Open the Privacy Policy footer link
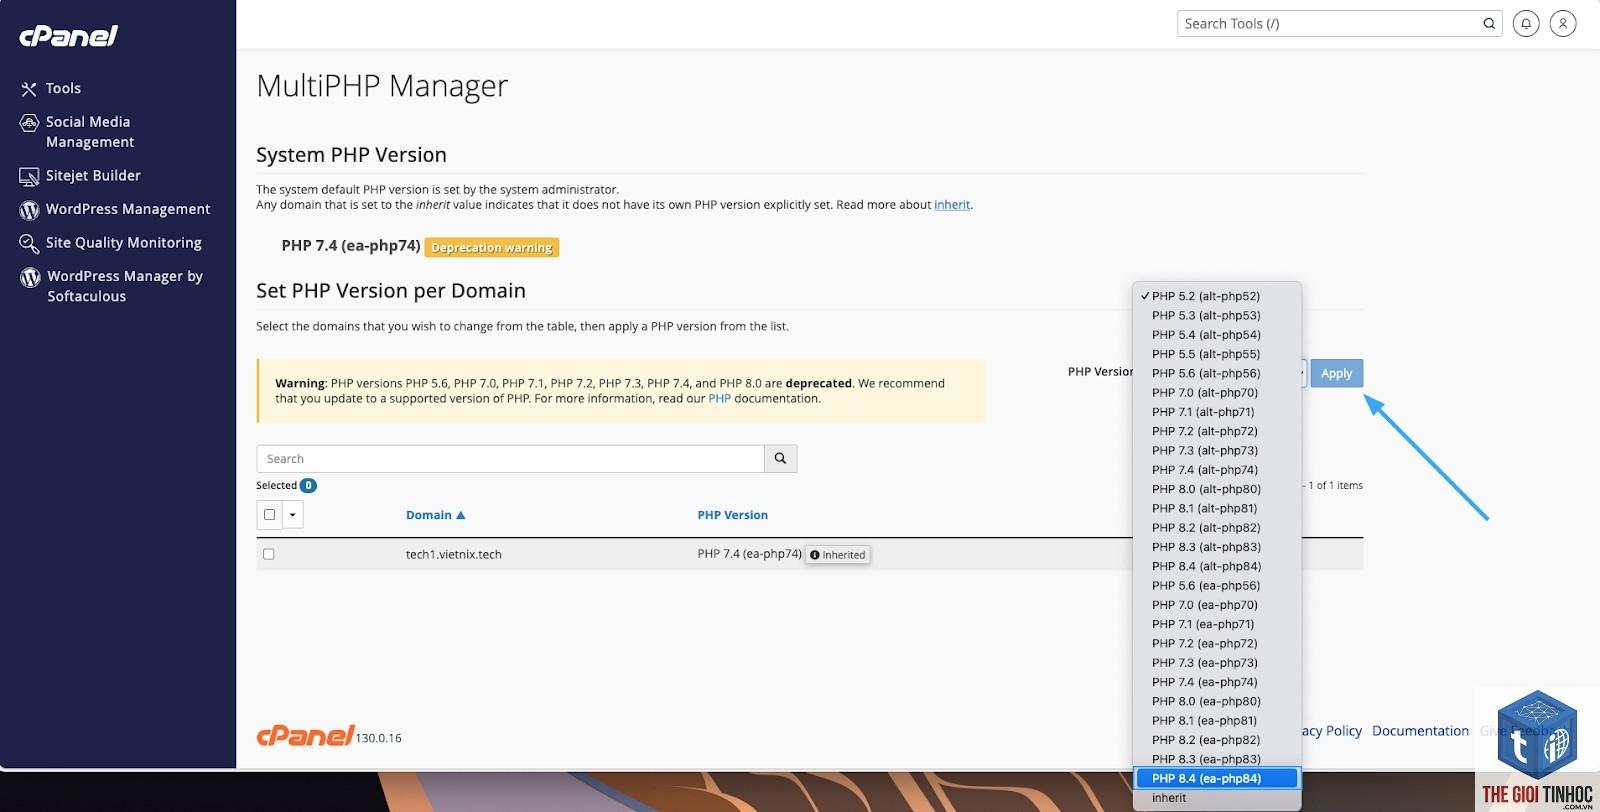 tap(1332, 731)
